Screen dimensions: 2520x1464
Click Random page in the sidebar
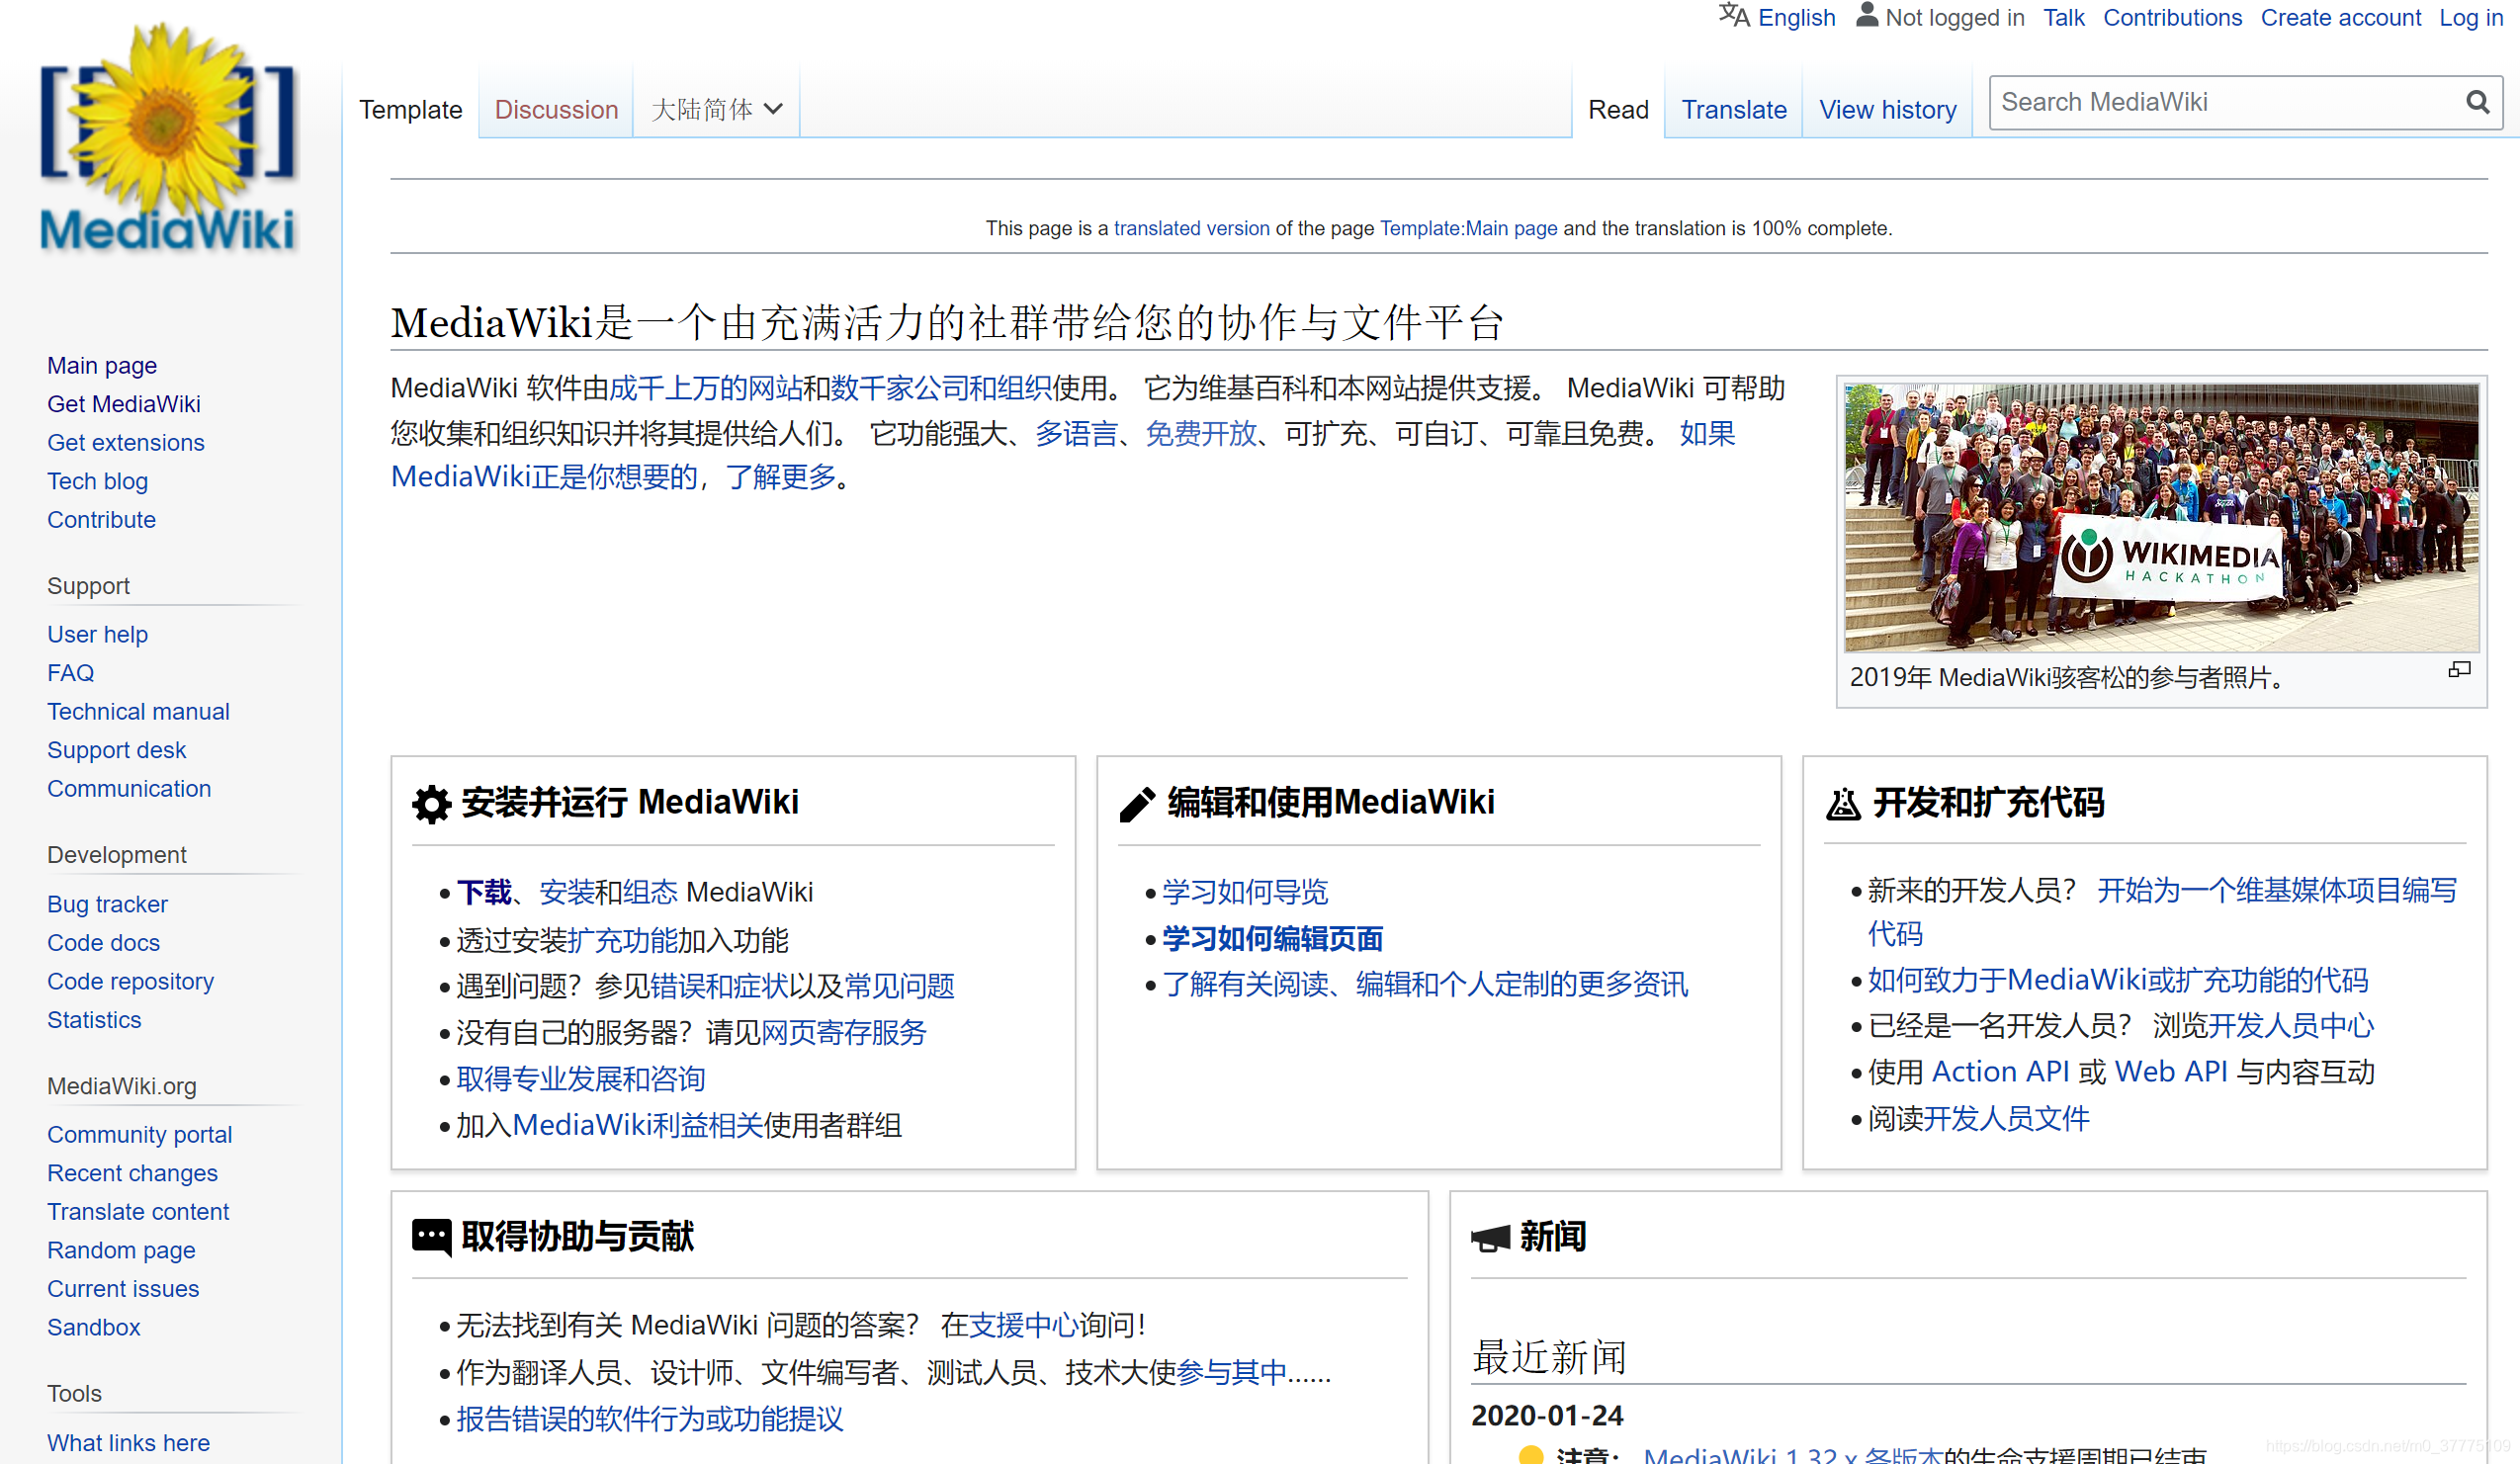coord(120,1250)
